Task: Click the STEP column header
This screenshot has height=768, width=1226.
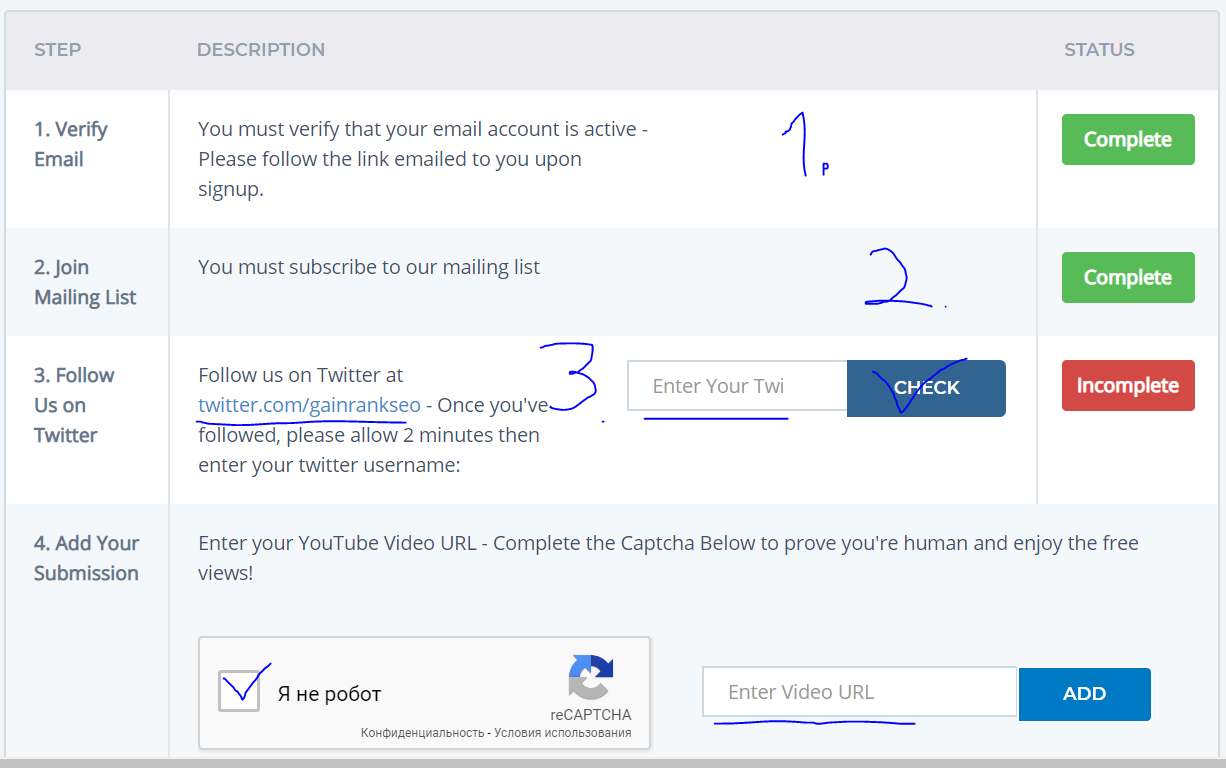Action: click(58, 49)
